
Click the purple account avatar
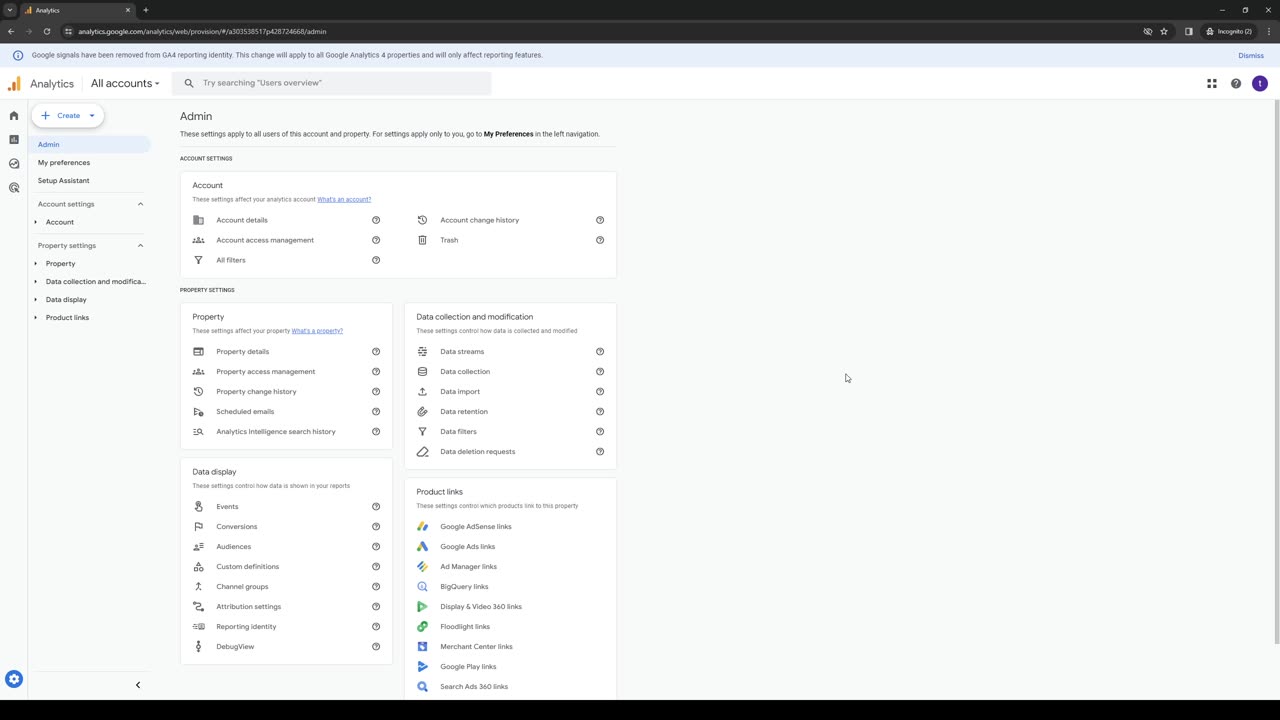1260,84
